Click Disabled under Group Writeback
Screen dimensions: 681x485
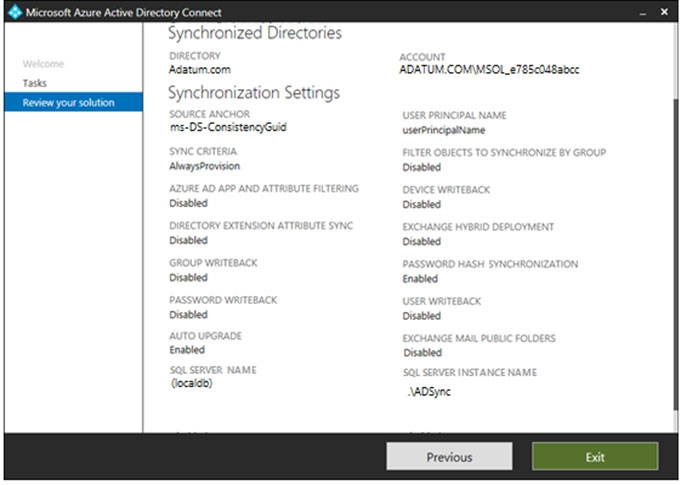188,277
